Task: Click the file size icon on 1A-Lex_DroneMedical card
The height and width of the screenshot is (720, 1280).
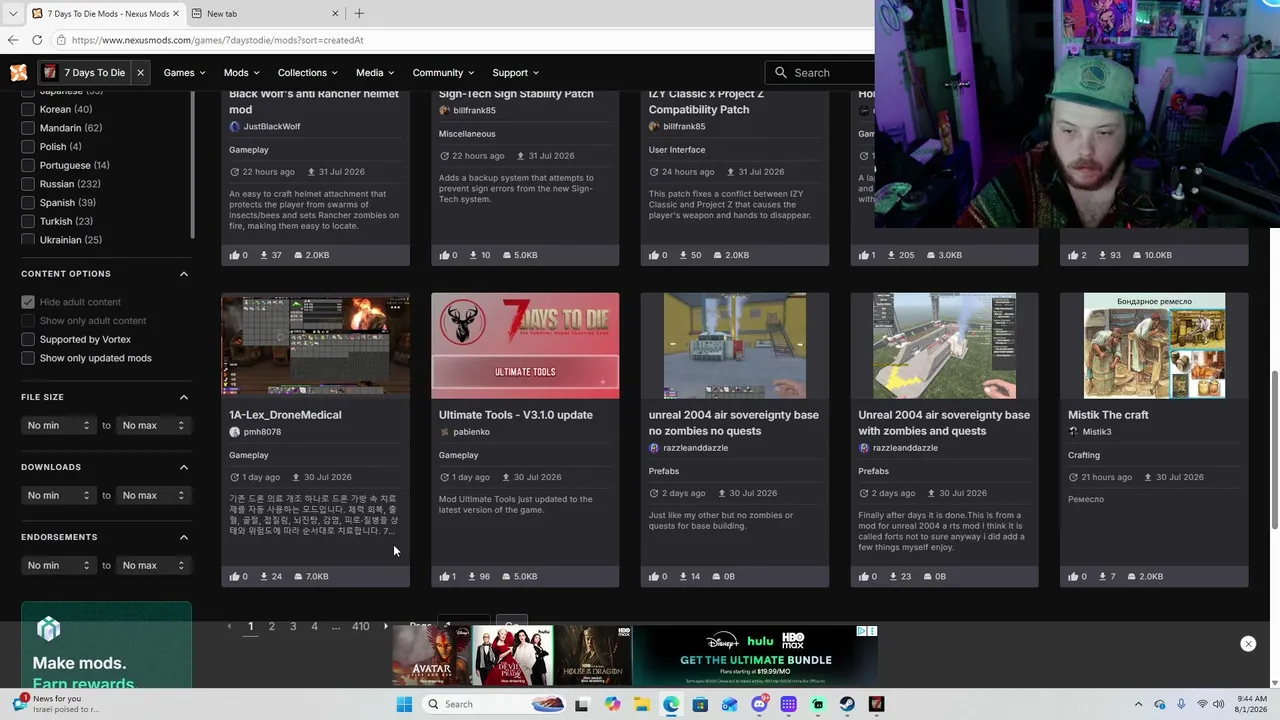Action: click(298, 576)
